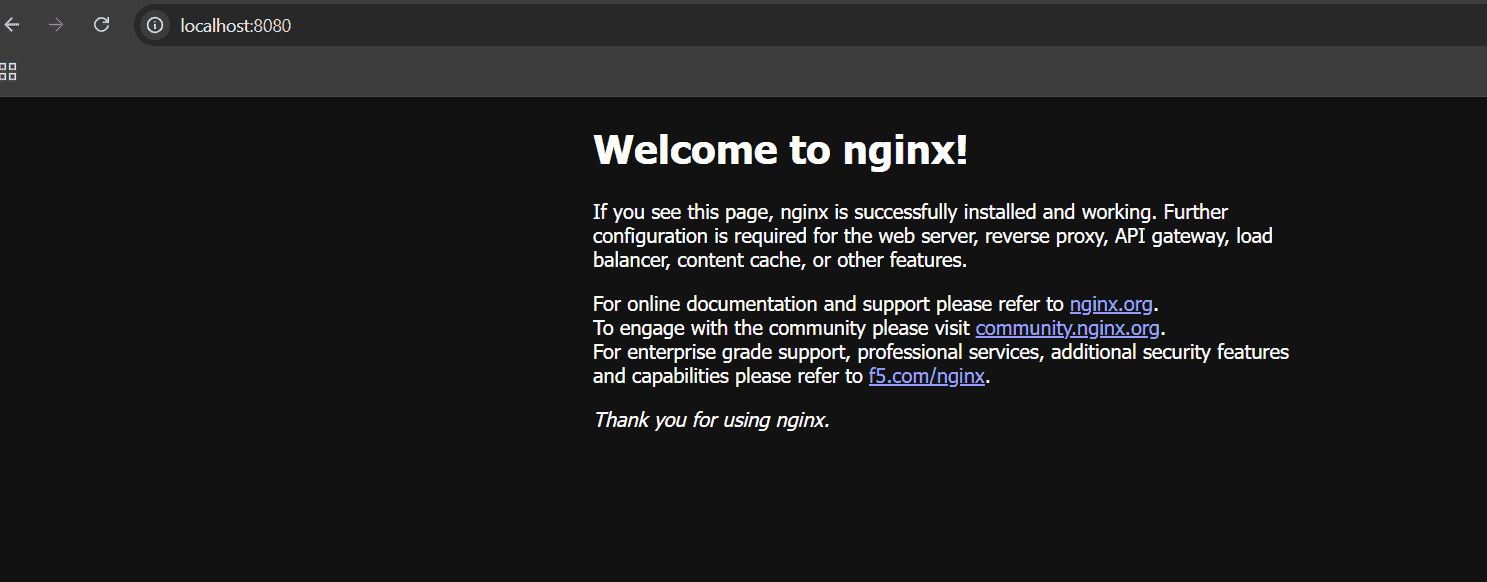Open the nginx.org documentation link
The height and width of the screenshot is (582, 1487).
tap(1111, 304)
